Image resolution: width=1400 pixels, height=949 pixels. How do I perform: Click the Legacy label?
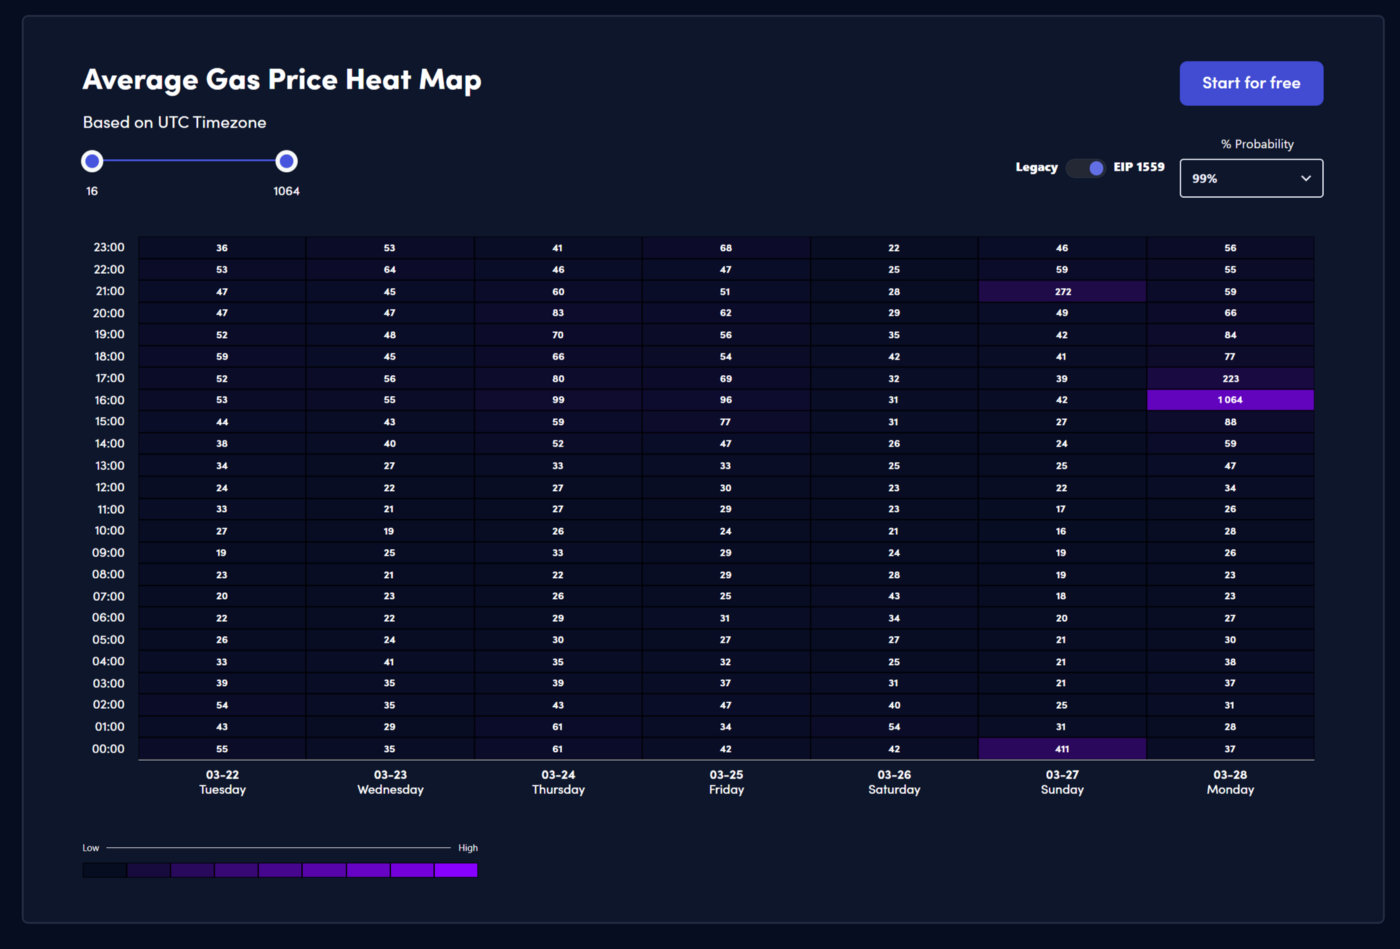tap(1036, 167)
